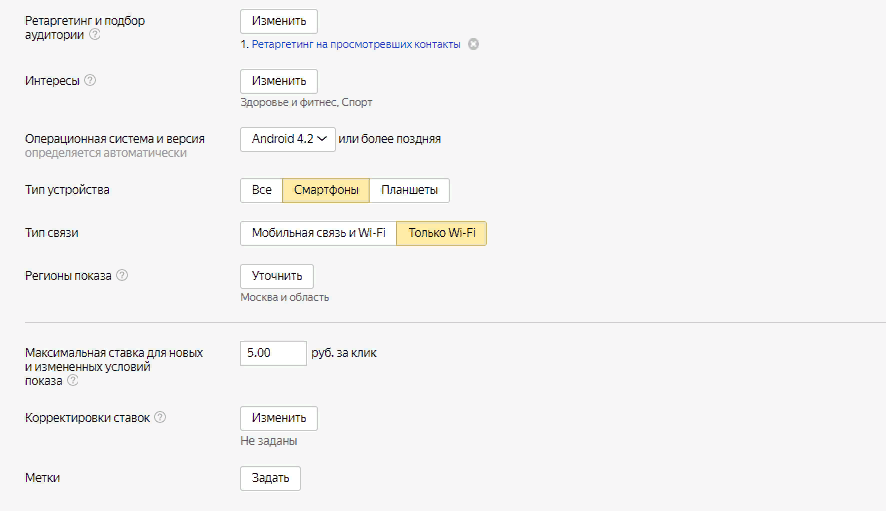Open help hint beside Корректировки ставок

[160, 418]
